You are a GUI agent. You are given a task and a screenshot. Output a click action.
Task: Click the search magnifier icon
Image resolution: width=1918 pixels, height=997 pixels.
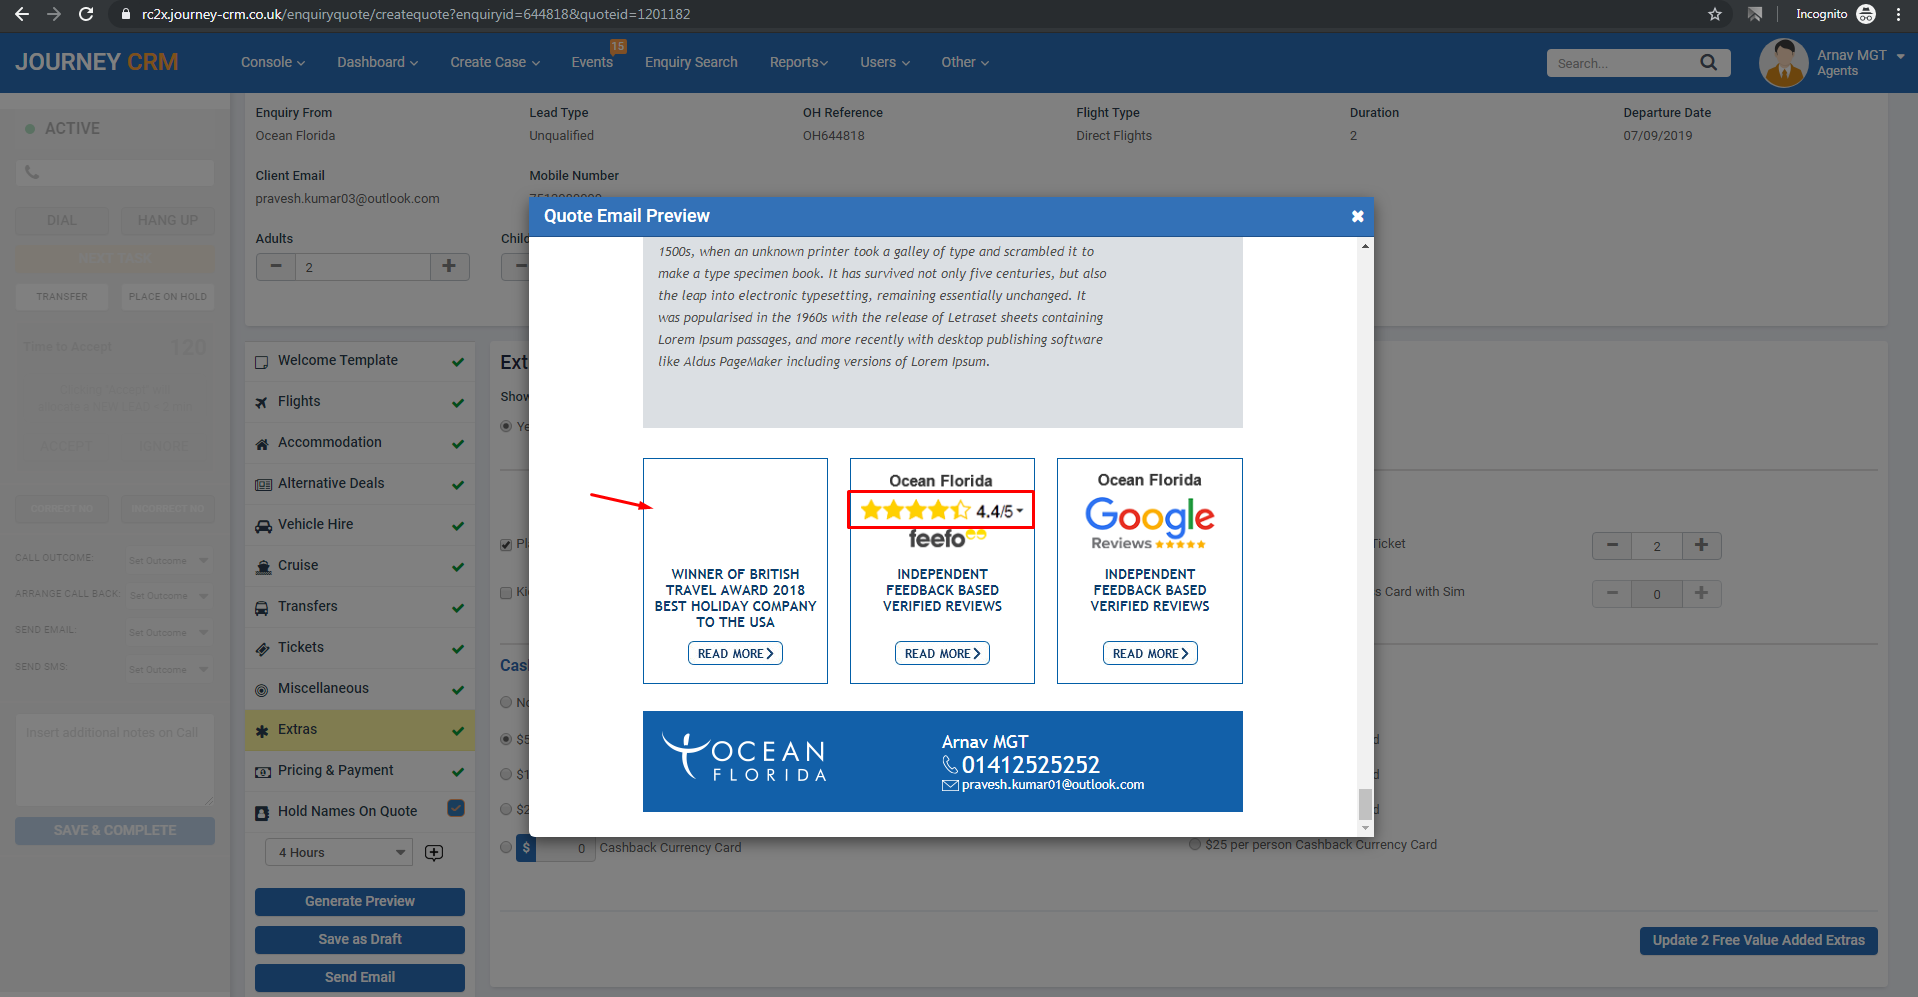pos(1708,62)
